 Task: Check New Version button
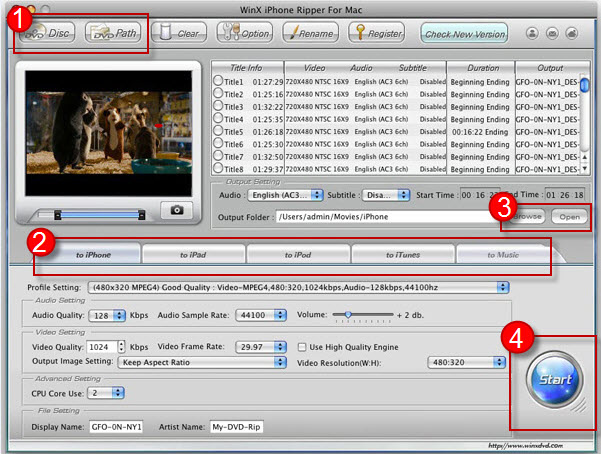465,34
